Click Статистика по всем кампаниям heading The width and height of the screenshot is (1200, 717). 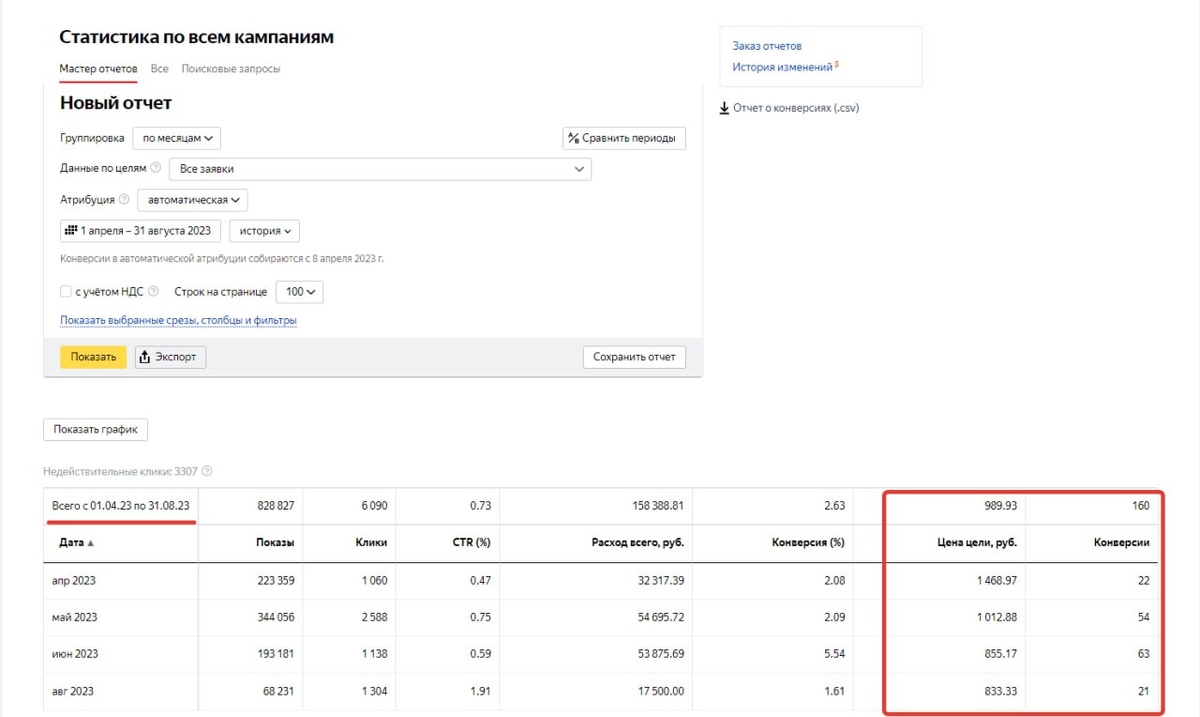click(x=197, y=37)
